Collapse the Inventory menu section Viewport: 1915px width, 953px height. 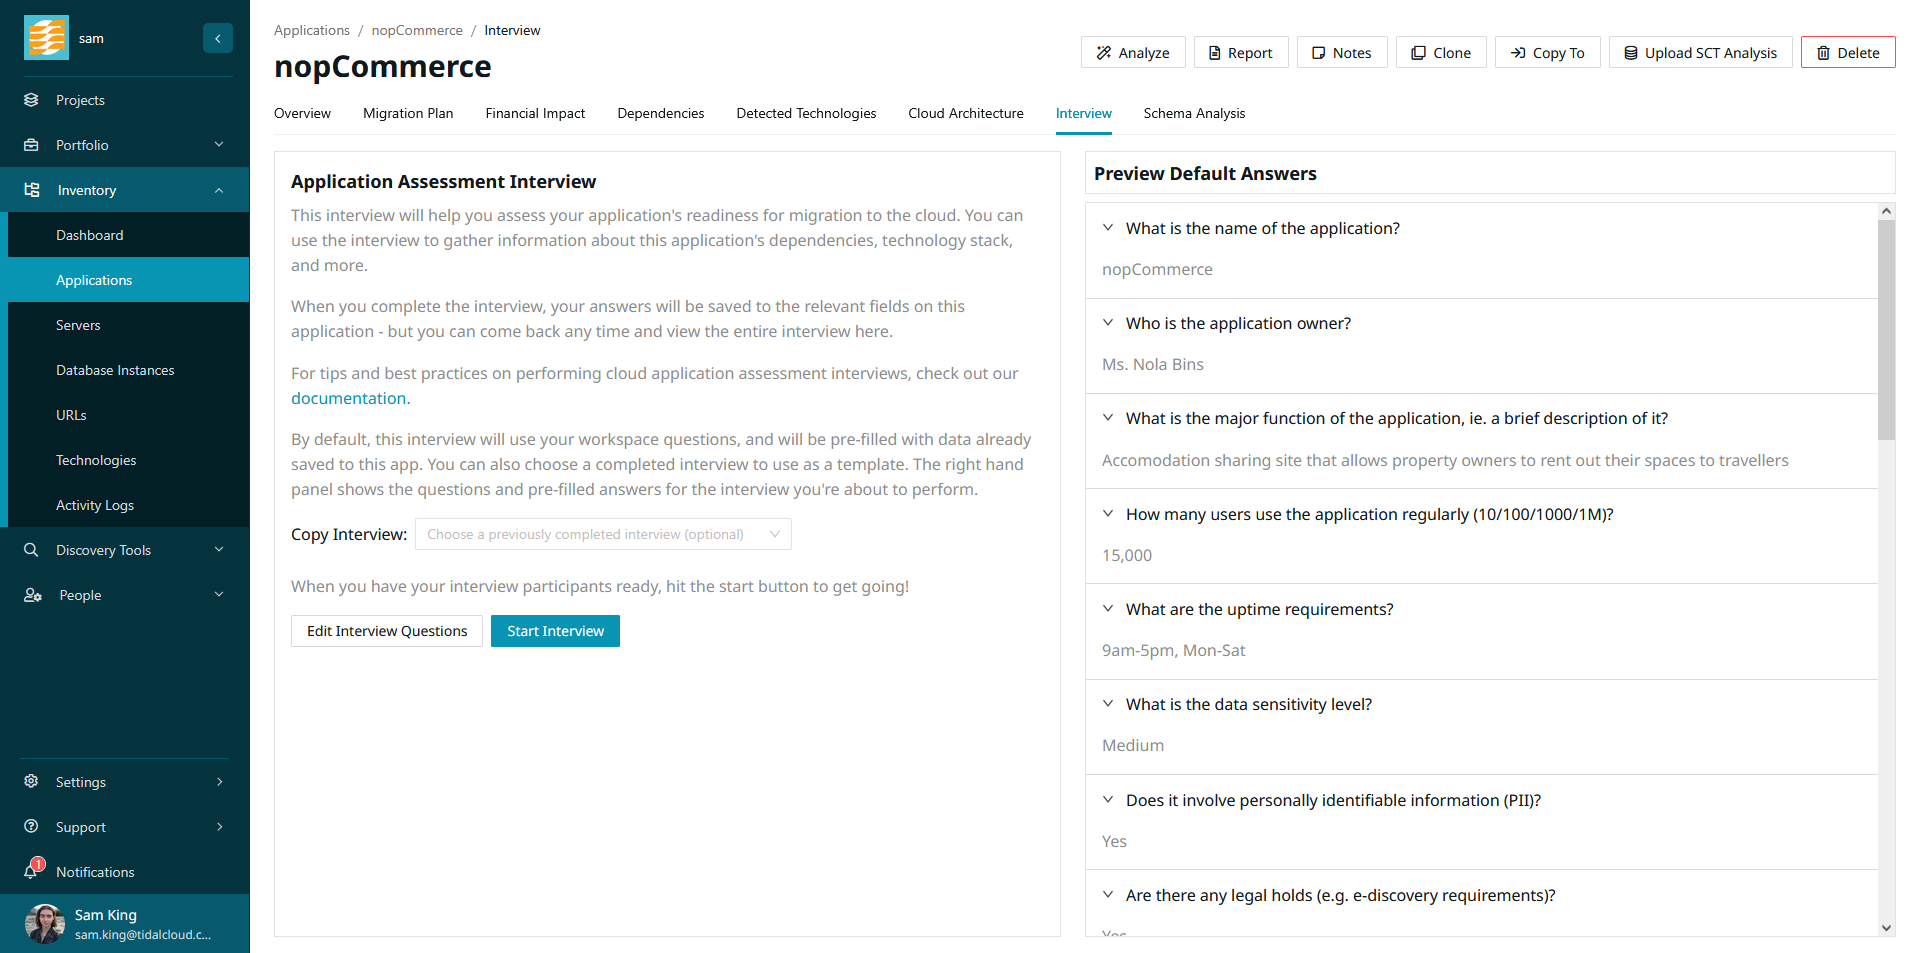pyautogui.click(x=219, y=190)
